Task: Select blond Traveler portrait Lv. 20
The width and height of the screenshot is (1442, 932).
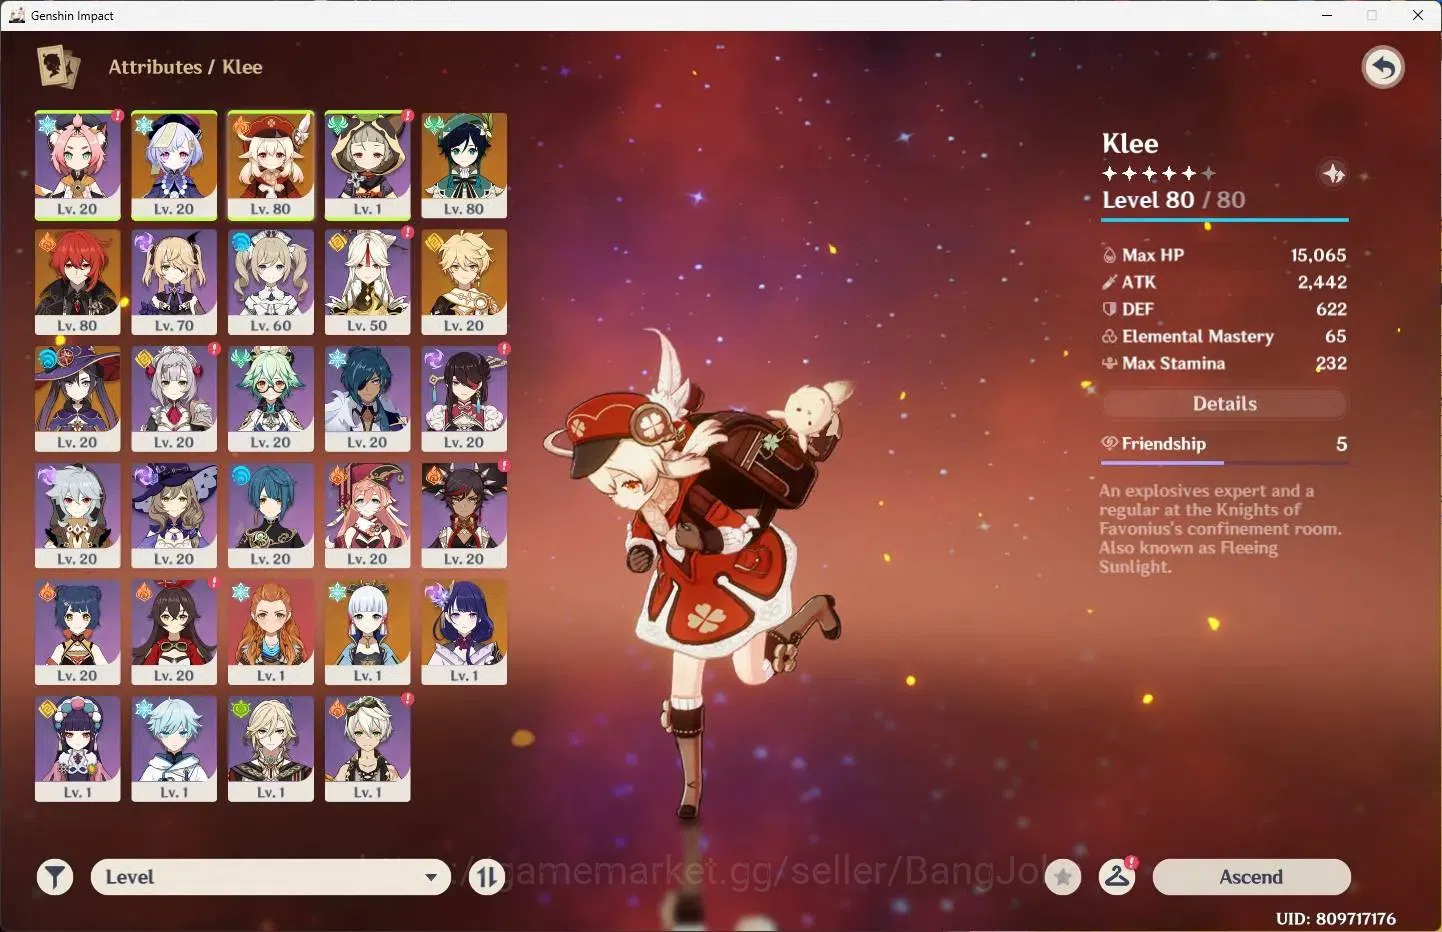Action: [464, 282]
